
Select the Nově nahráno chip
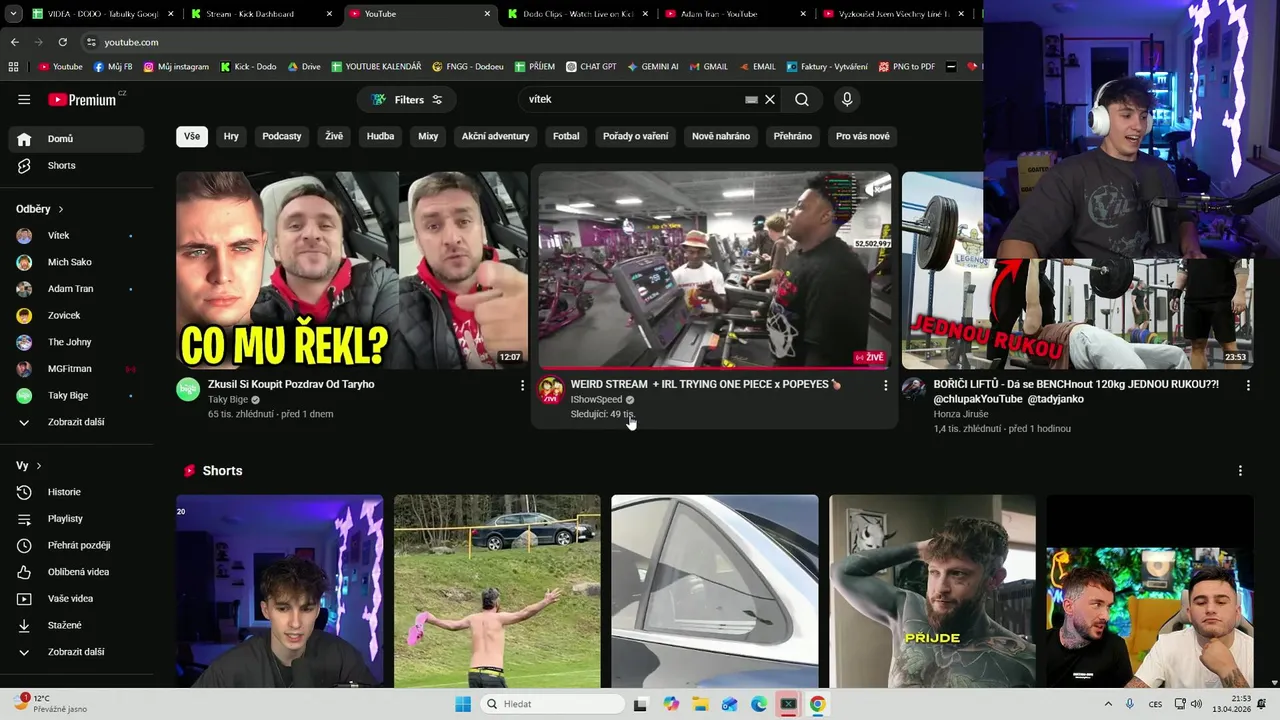[721, 136]
